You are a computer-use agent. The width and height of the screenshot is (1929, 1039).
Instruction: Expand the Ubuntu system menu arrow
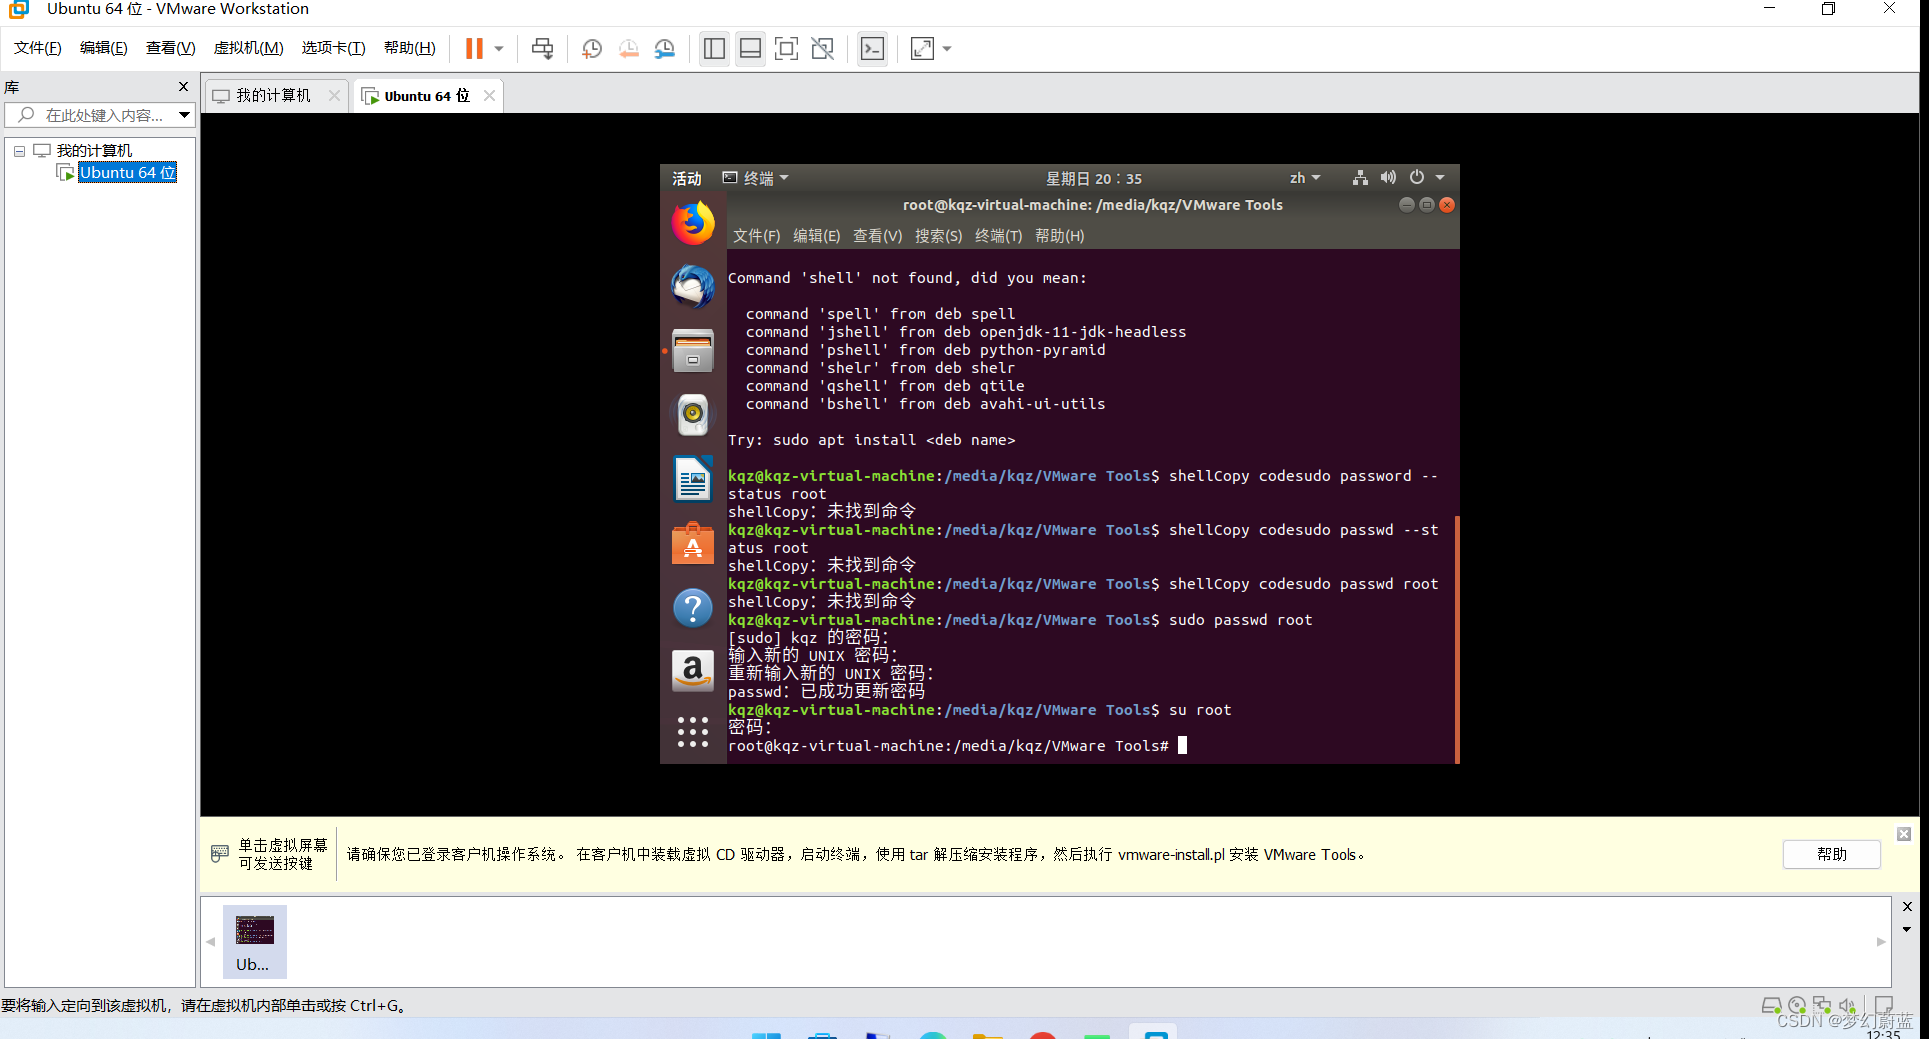pos(1440,178)
